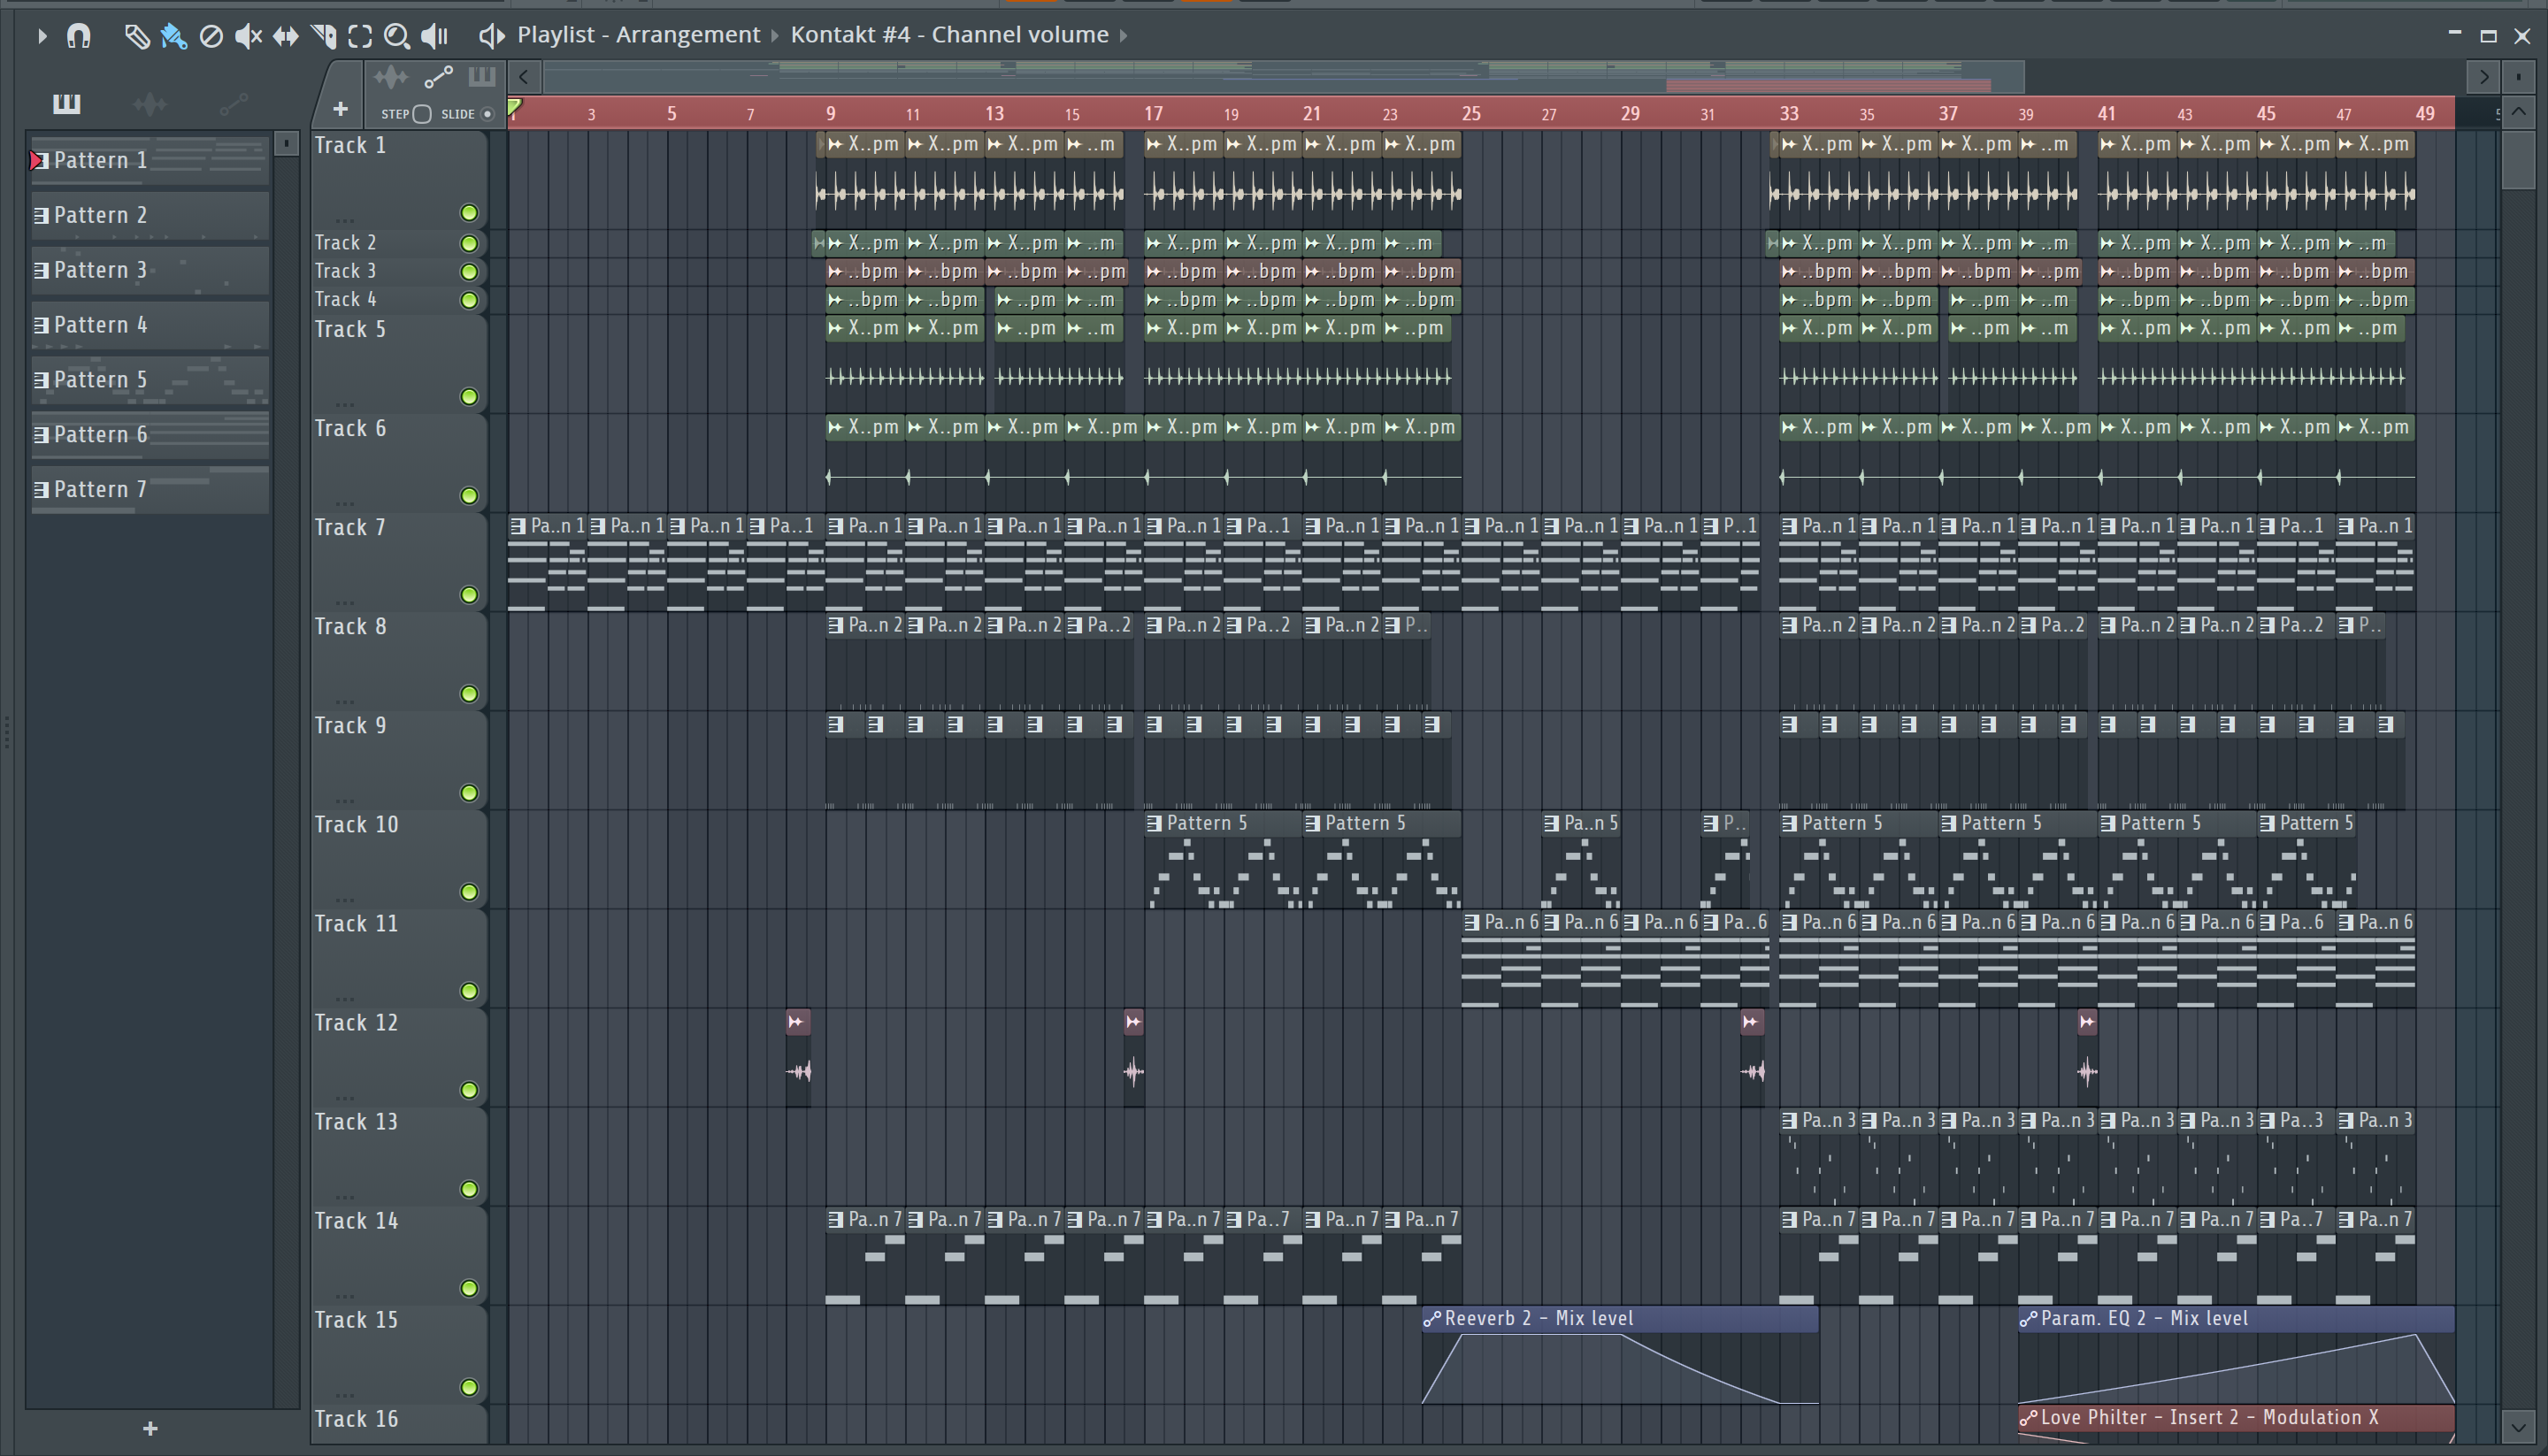Mute Track 15 with its green LED
The image size is (2548, 1456).
pos(469,1387)
